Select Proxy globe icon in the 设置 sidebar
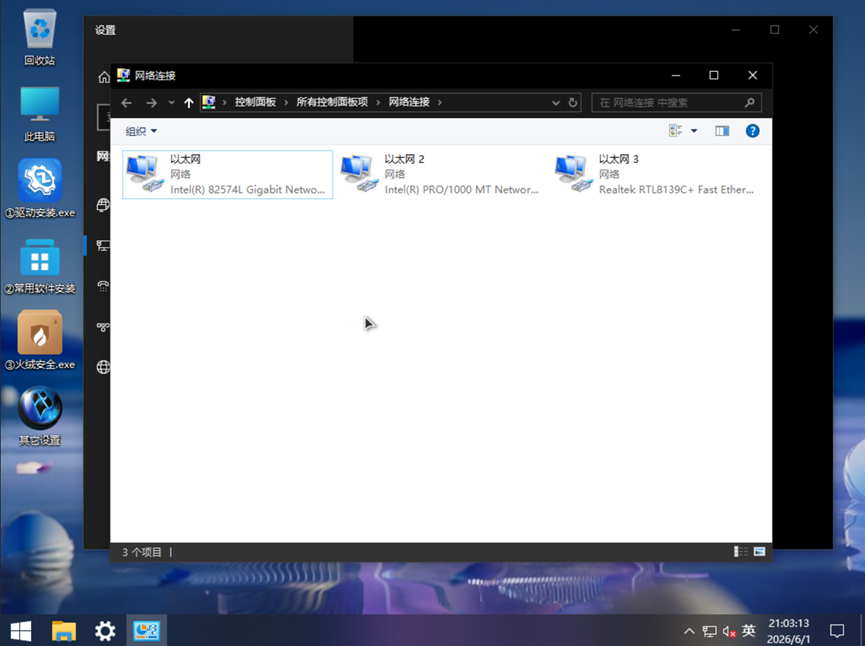Screen dimensions: 865x646 [x=103, y=367]
